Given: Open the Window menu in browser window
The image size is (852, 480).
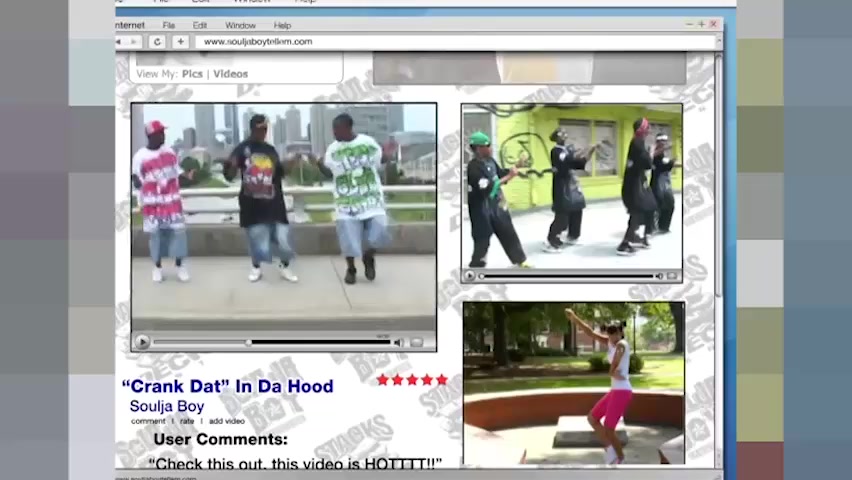Looking at the screenshot, I should pos(240,26).
